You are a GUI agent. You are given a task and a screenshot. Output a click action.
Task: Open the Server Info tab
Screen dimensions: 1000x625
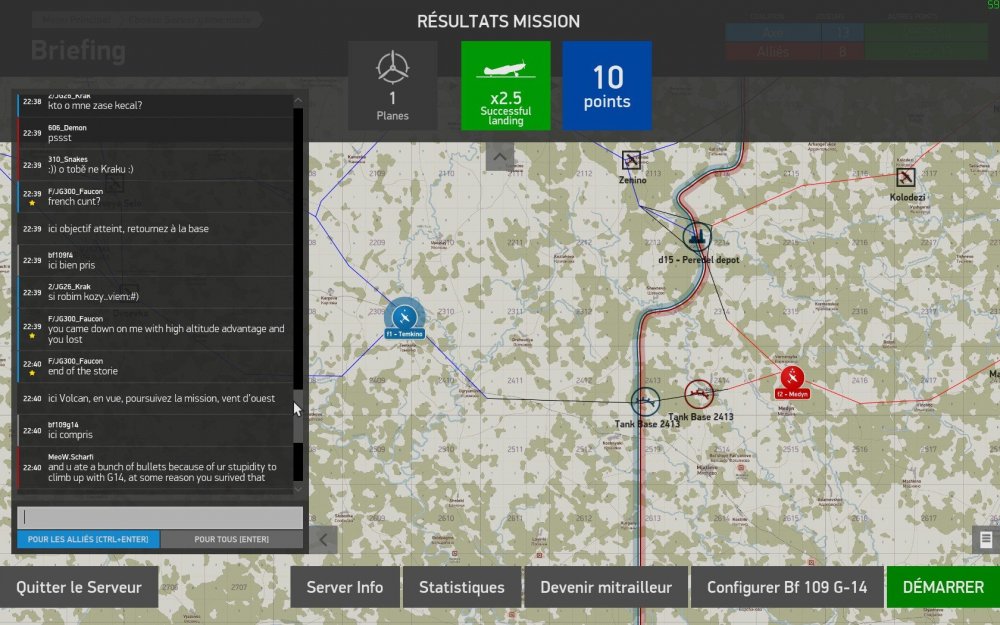(344, 587)
